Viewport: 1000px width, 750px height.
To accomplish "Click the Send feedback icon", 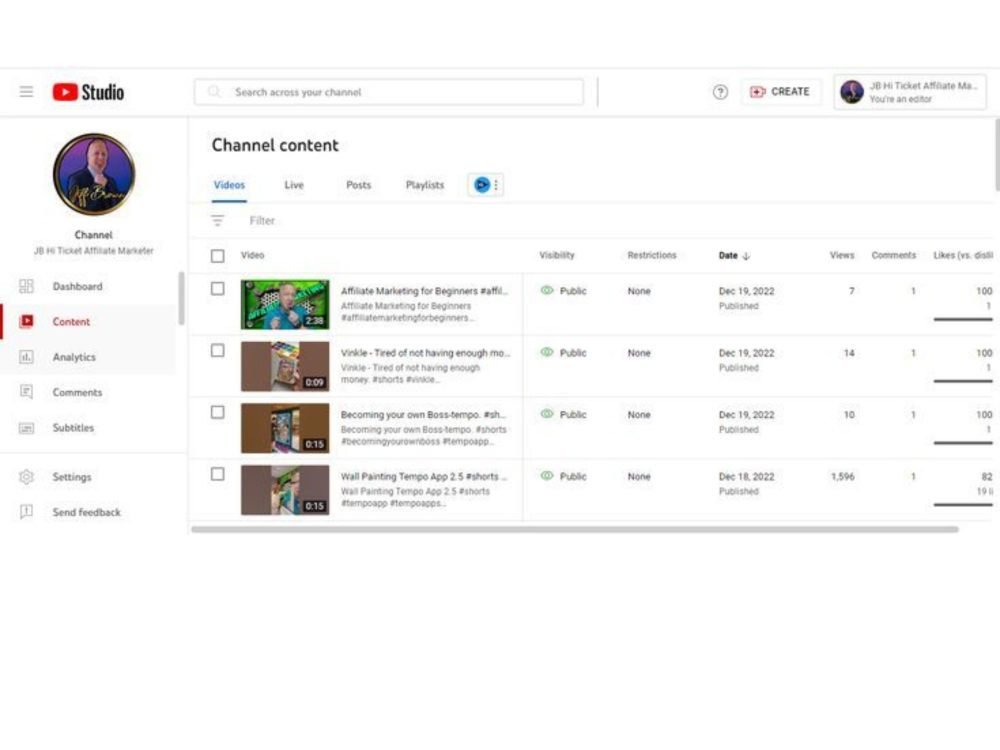I will click(26, 511).
